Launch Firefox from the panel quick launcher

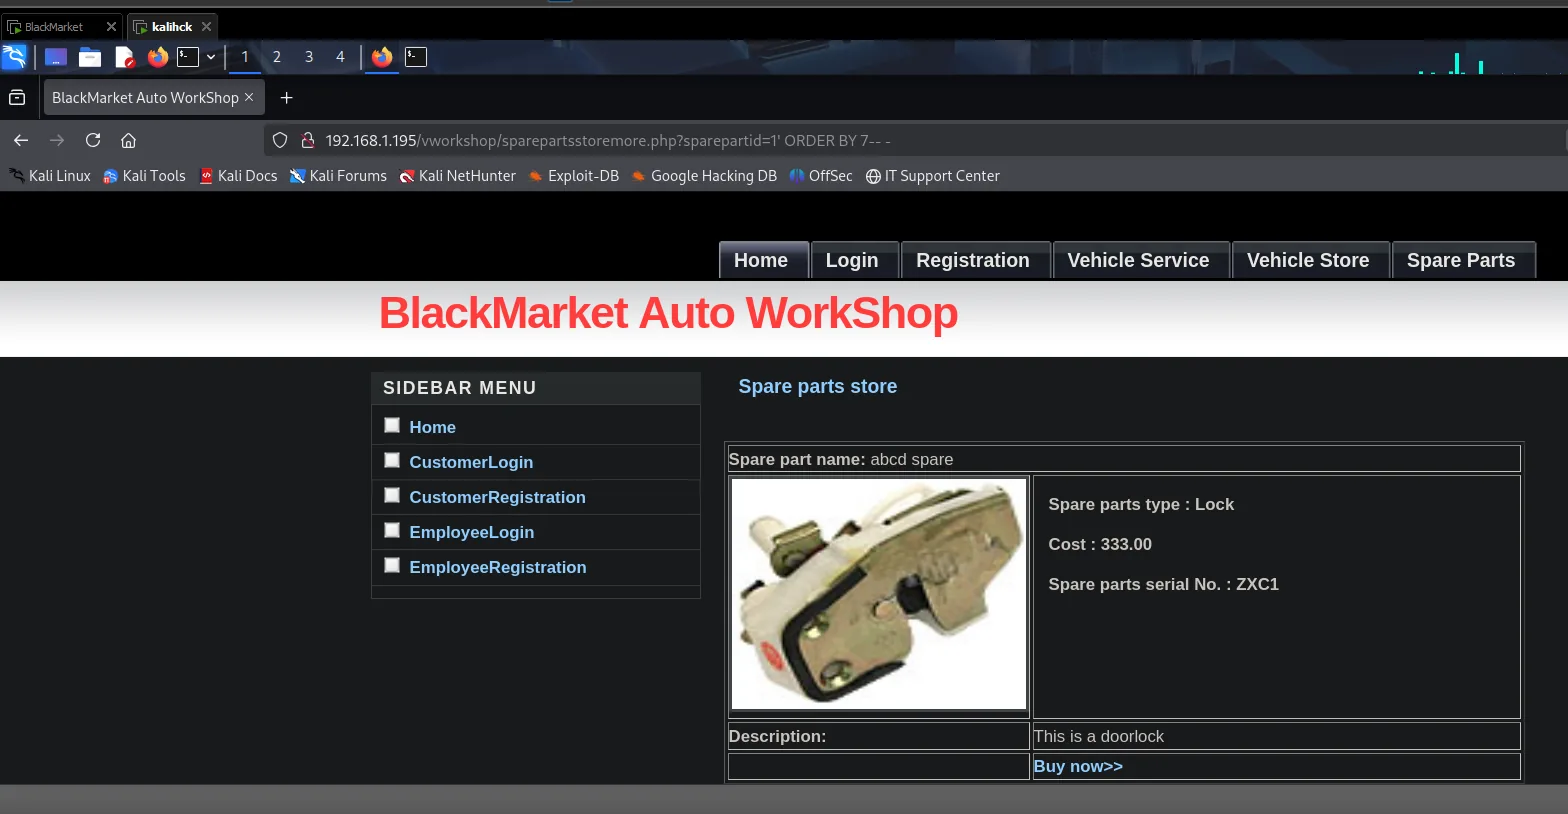157,57
